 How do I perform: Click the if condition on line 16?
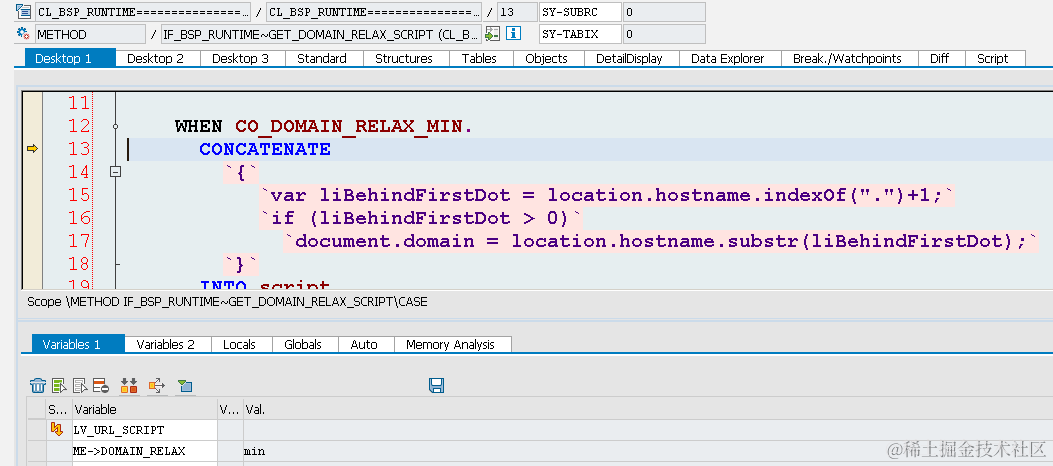421,218
